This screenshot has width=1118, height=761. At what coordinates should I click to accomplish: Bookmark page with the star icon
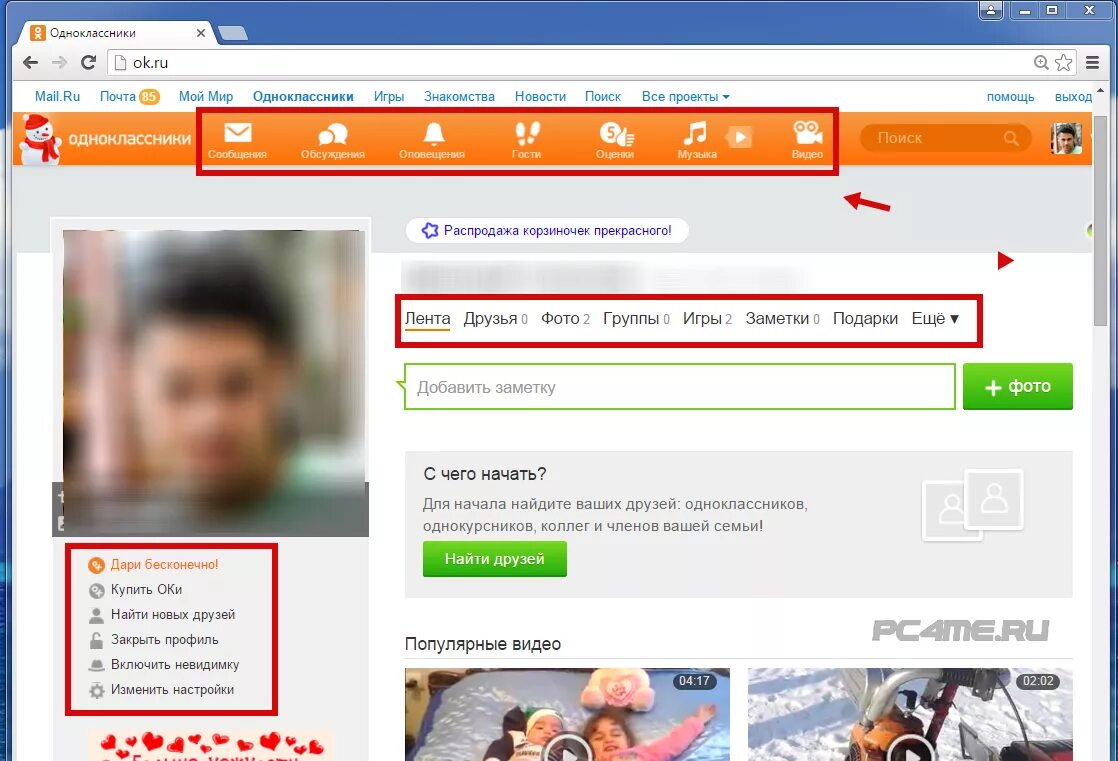coord(1063,63)
